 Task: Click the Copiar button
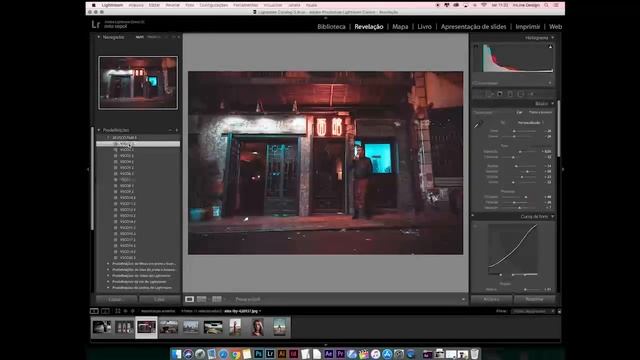pyautogui.click(x=116, y=300)
